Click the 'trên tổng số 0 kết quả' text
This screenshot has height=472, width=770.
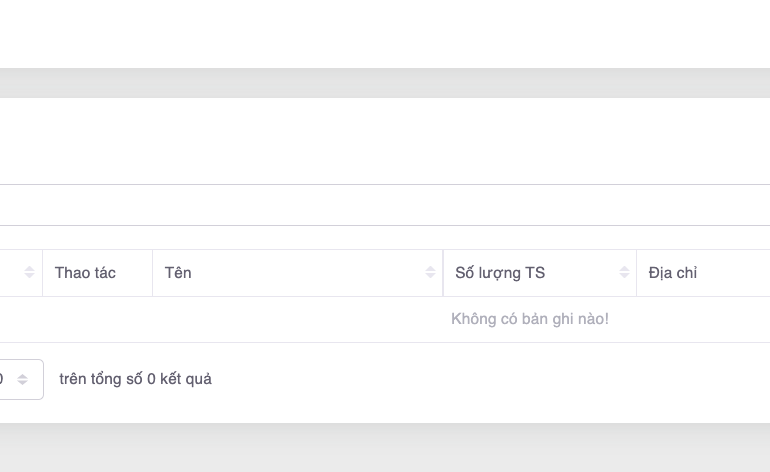pos(135,379)
